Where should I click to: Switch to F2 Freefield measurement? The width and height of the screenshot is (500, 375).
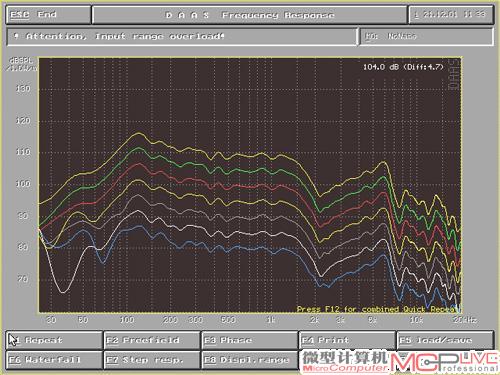click(152, 340)
